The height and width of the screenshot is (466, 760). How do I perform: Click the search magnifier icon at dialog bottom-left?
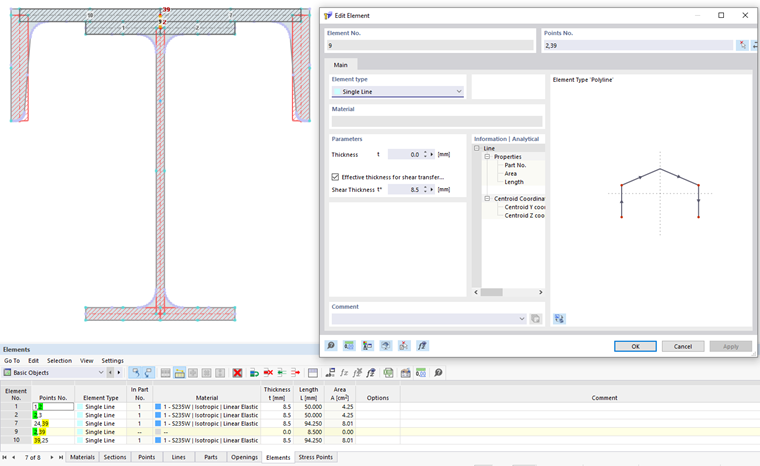pos(331,346)
